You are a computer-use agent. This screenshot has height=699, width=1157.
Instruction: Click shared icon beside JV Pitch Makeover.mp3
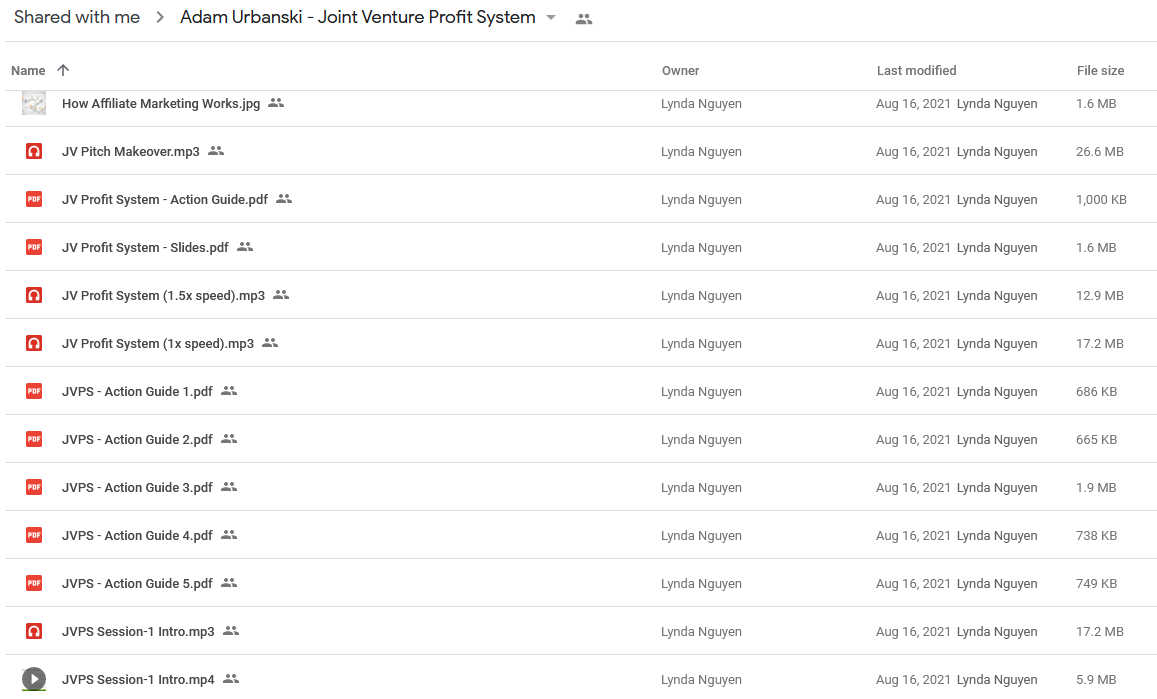tap(215, 151)
